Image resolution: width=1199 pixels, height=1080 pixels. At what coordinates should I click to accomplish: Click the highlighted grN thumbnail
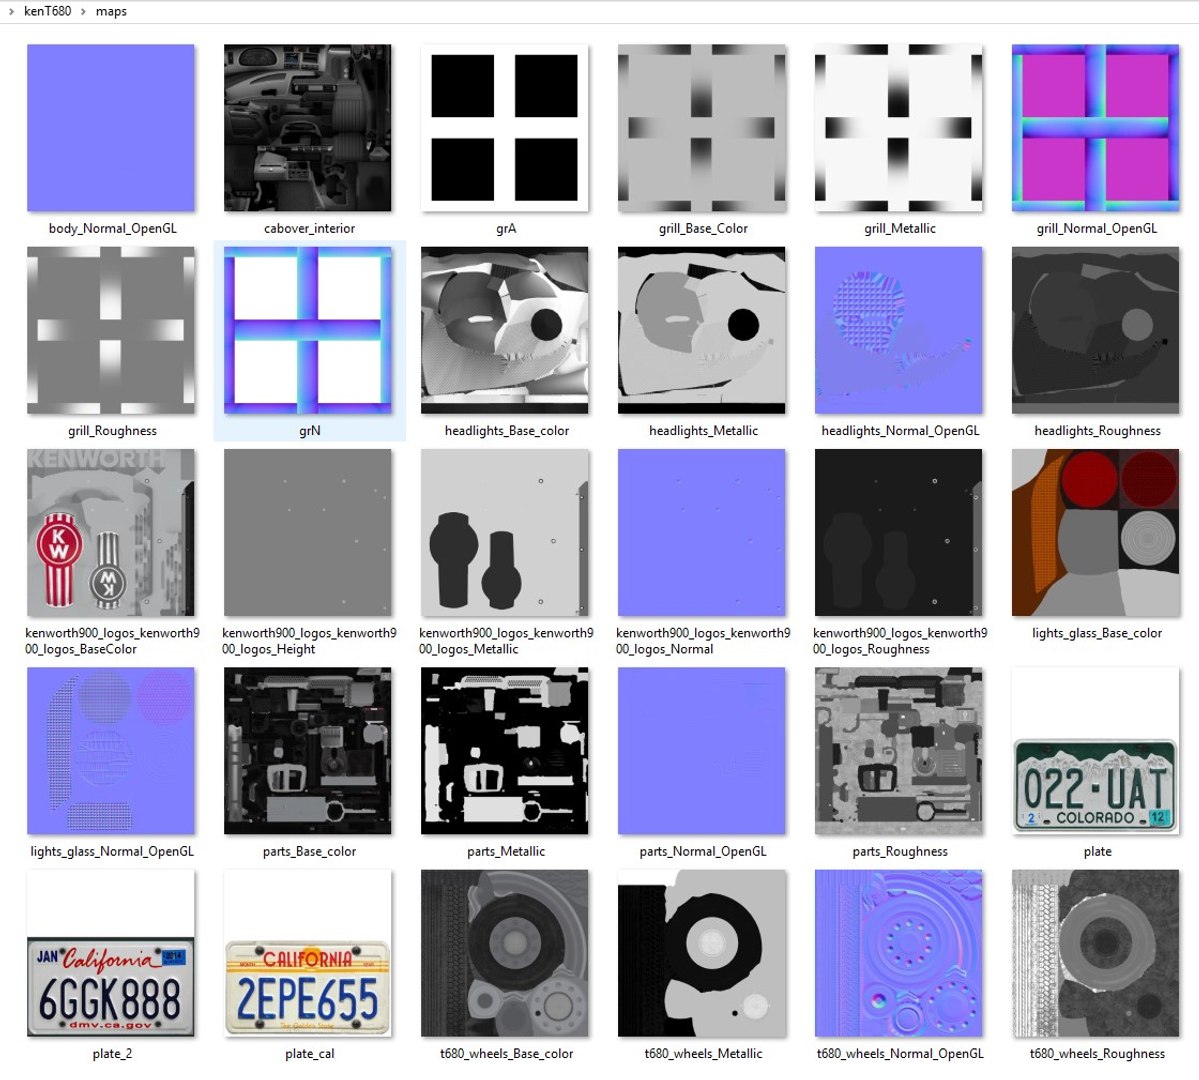click(307, 330)
